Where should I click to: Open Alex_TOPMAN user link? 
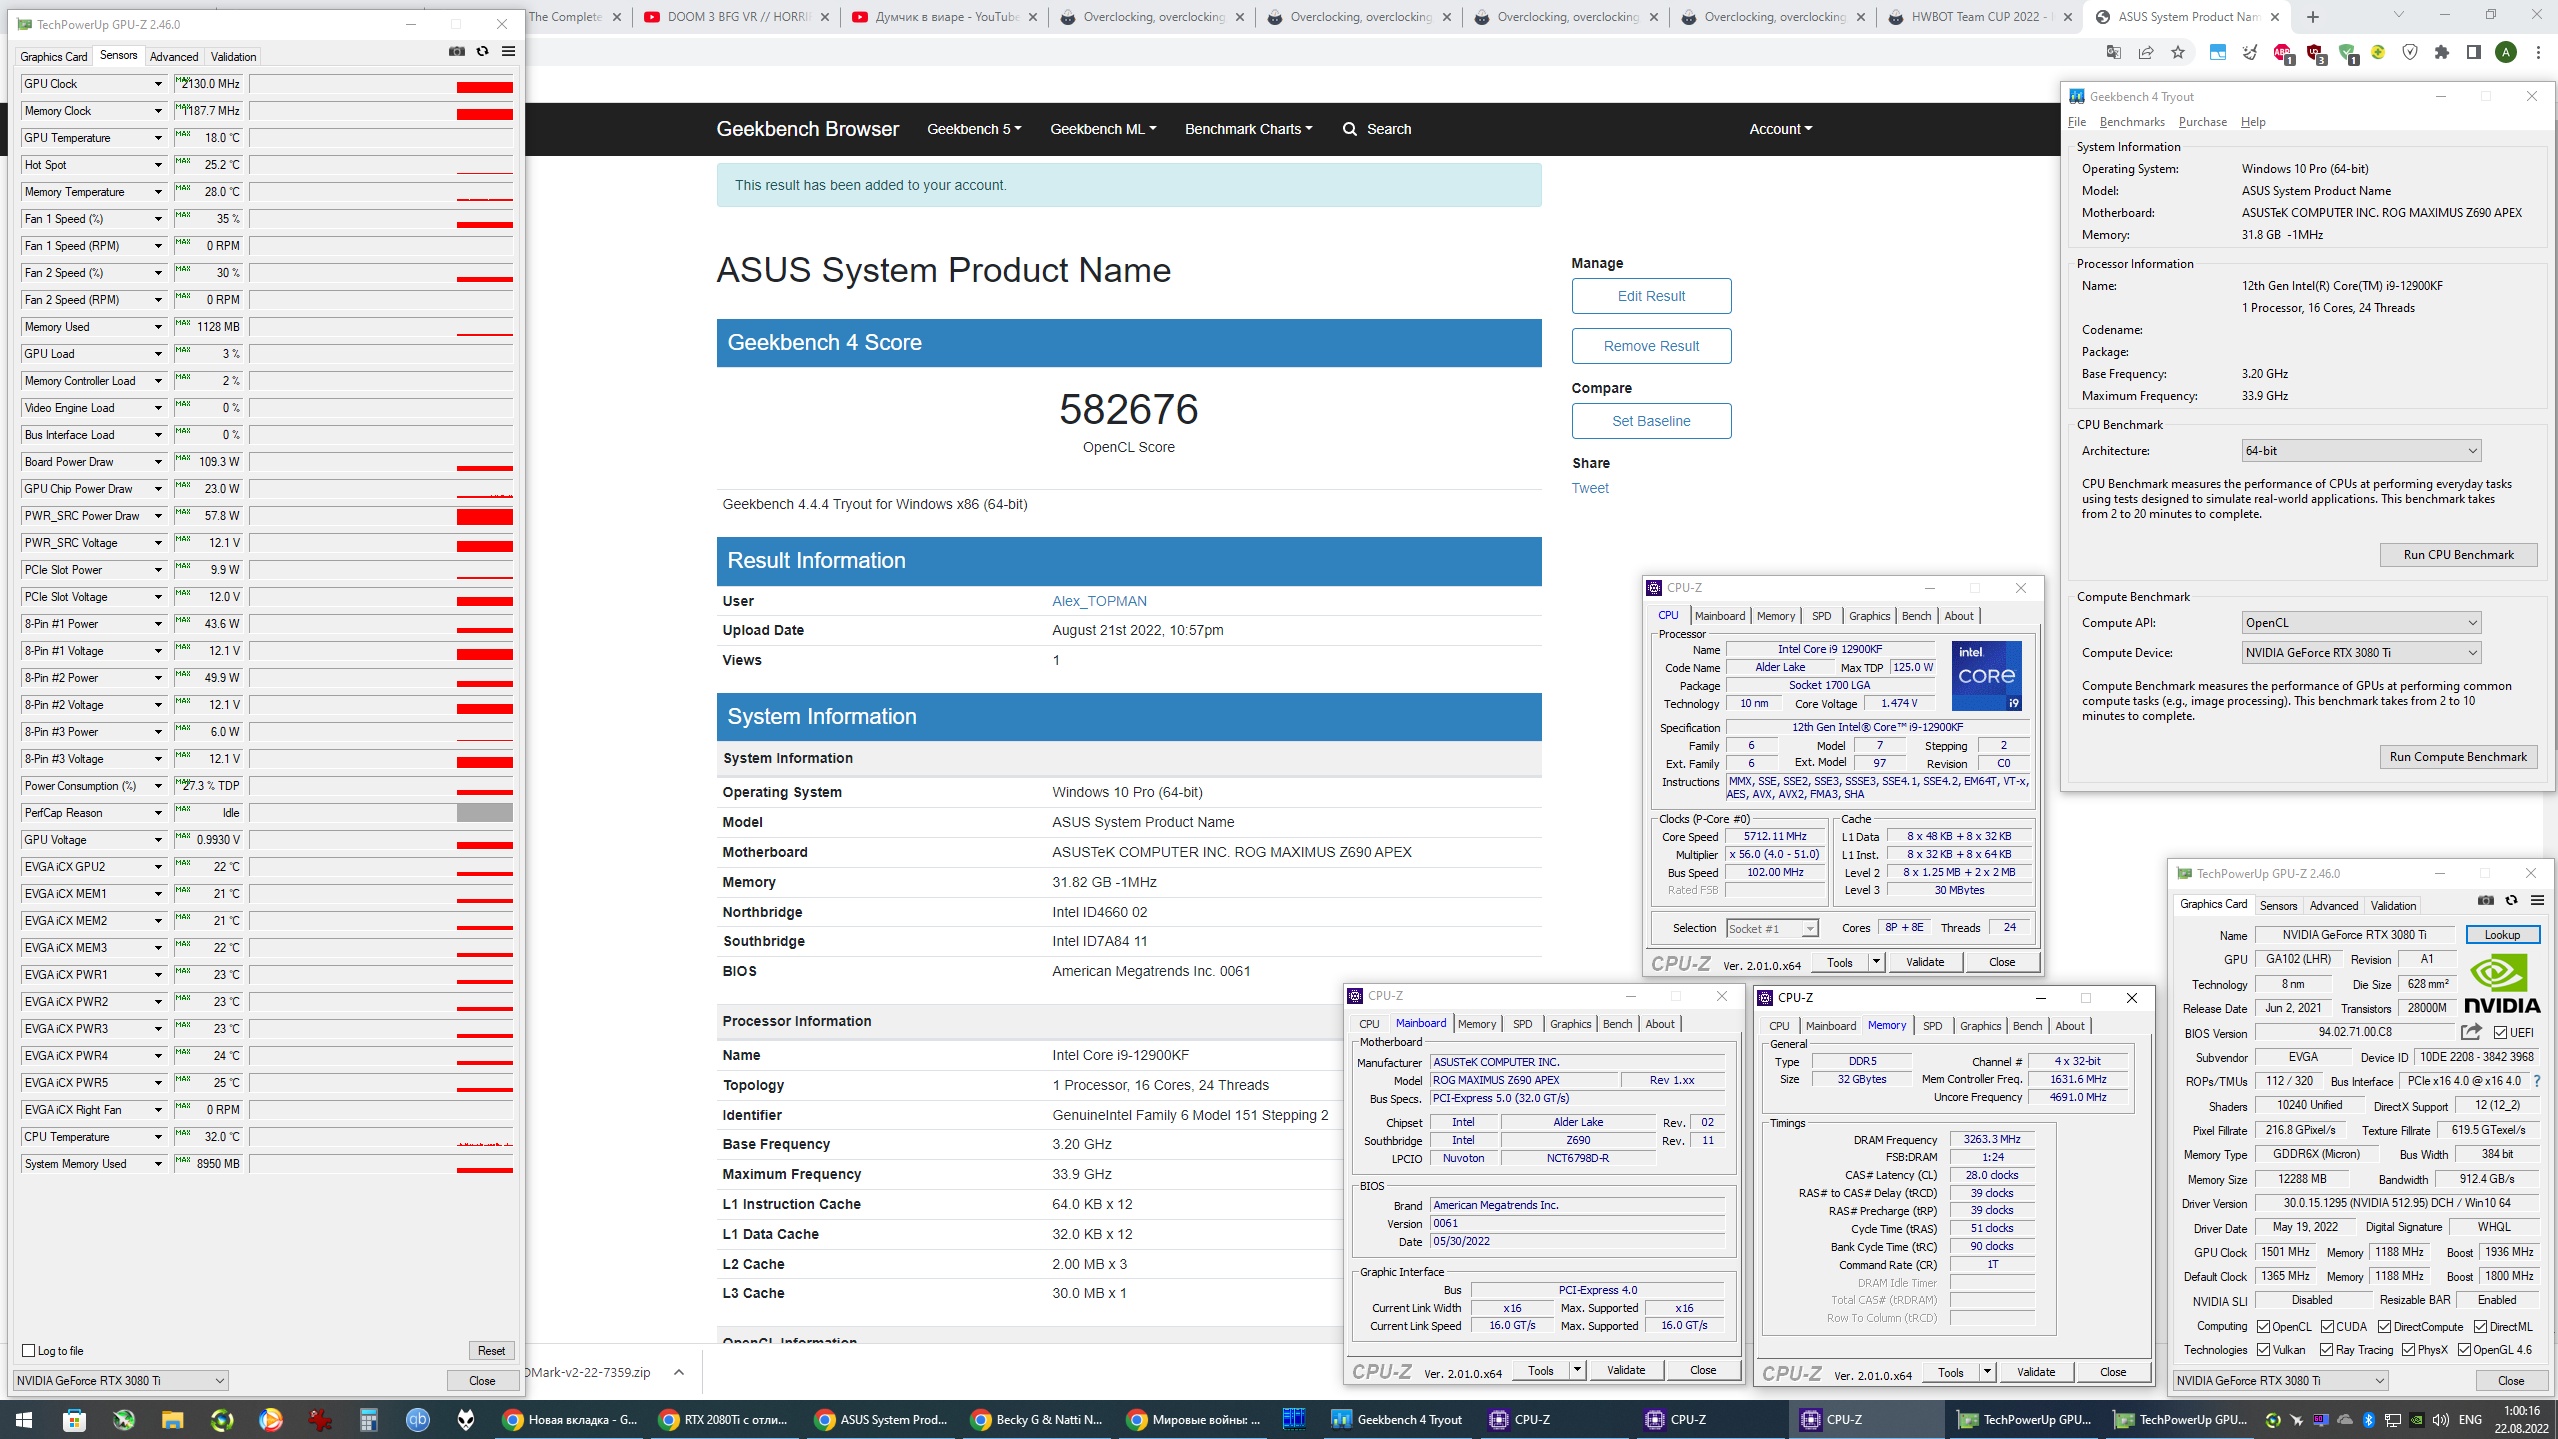[1099, 601]
